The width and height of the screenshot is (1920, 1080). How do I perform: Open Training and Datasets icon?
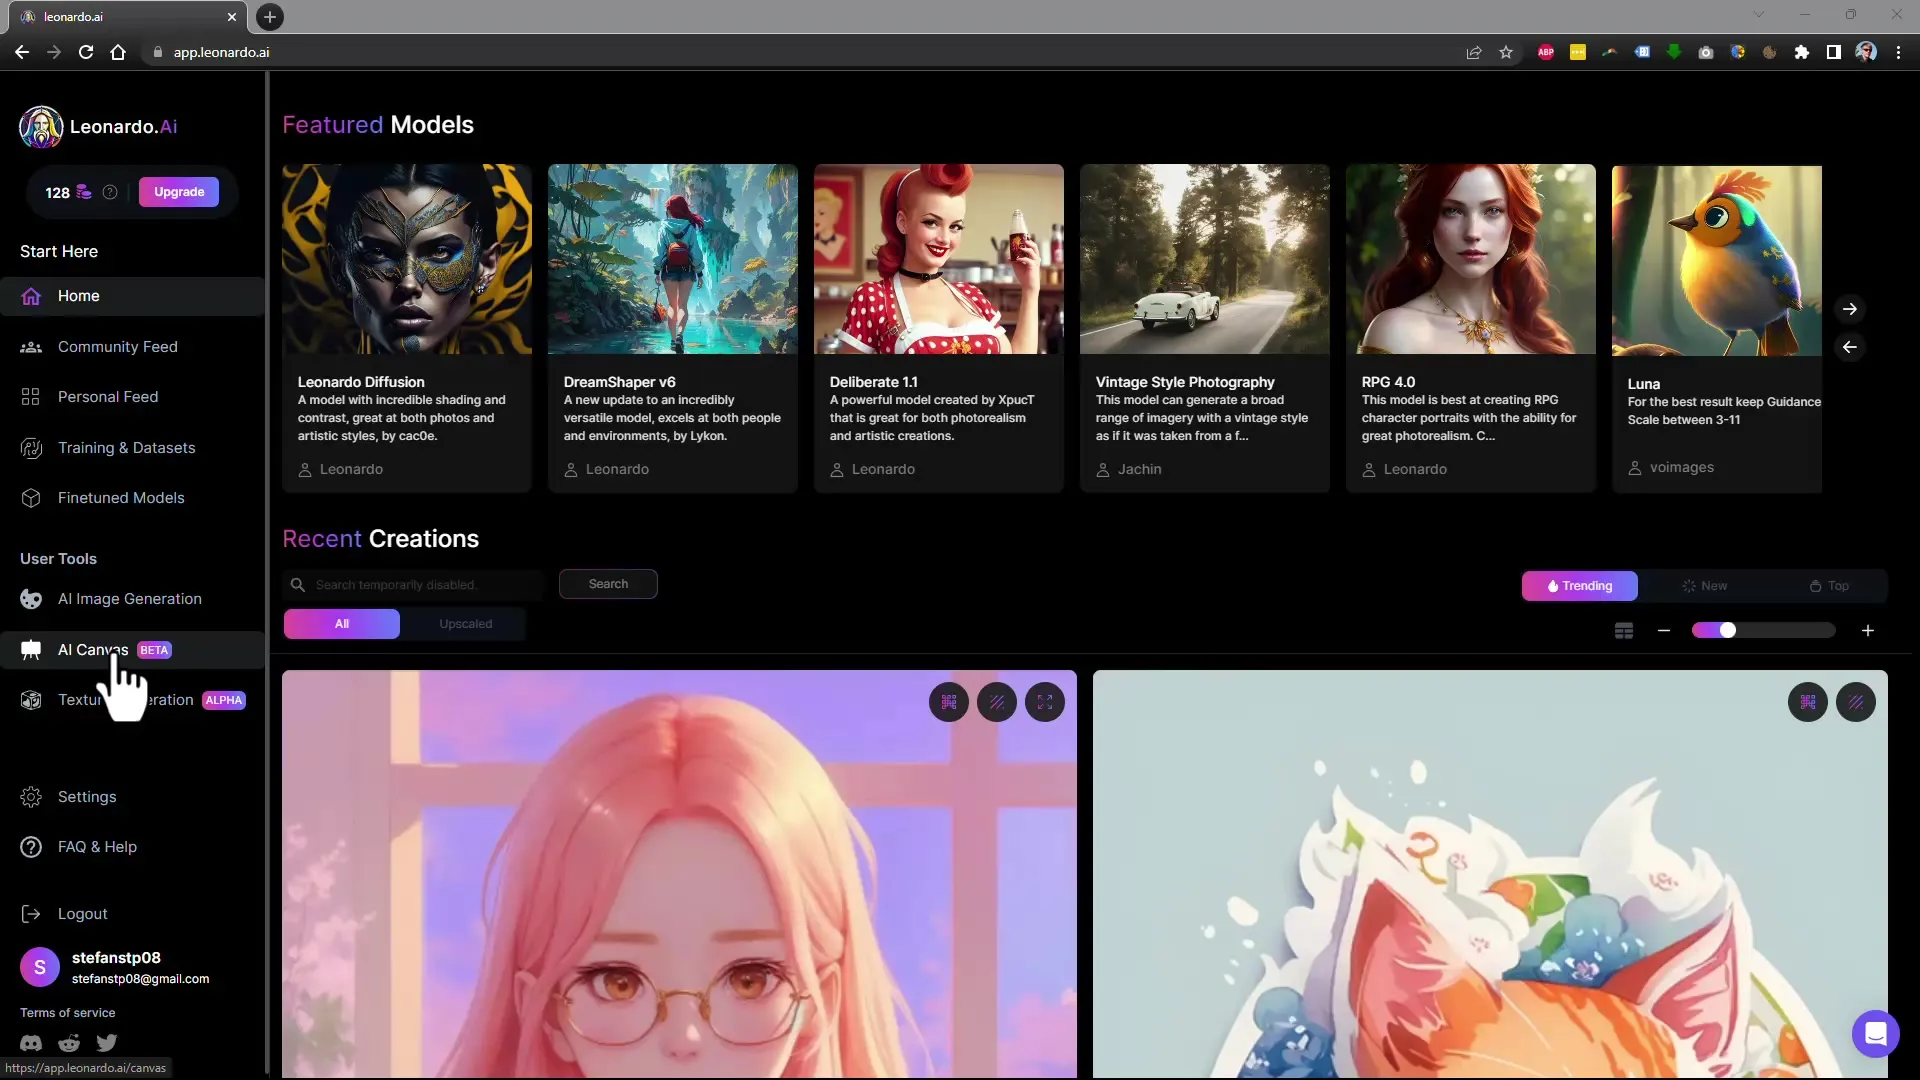[x=30, y=447]
